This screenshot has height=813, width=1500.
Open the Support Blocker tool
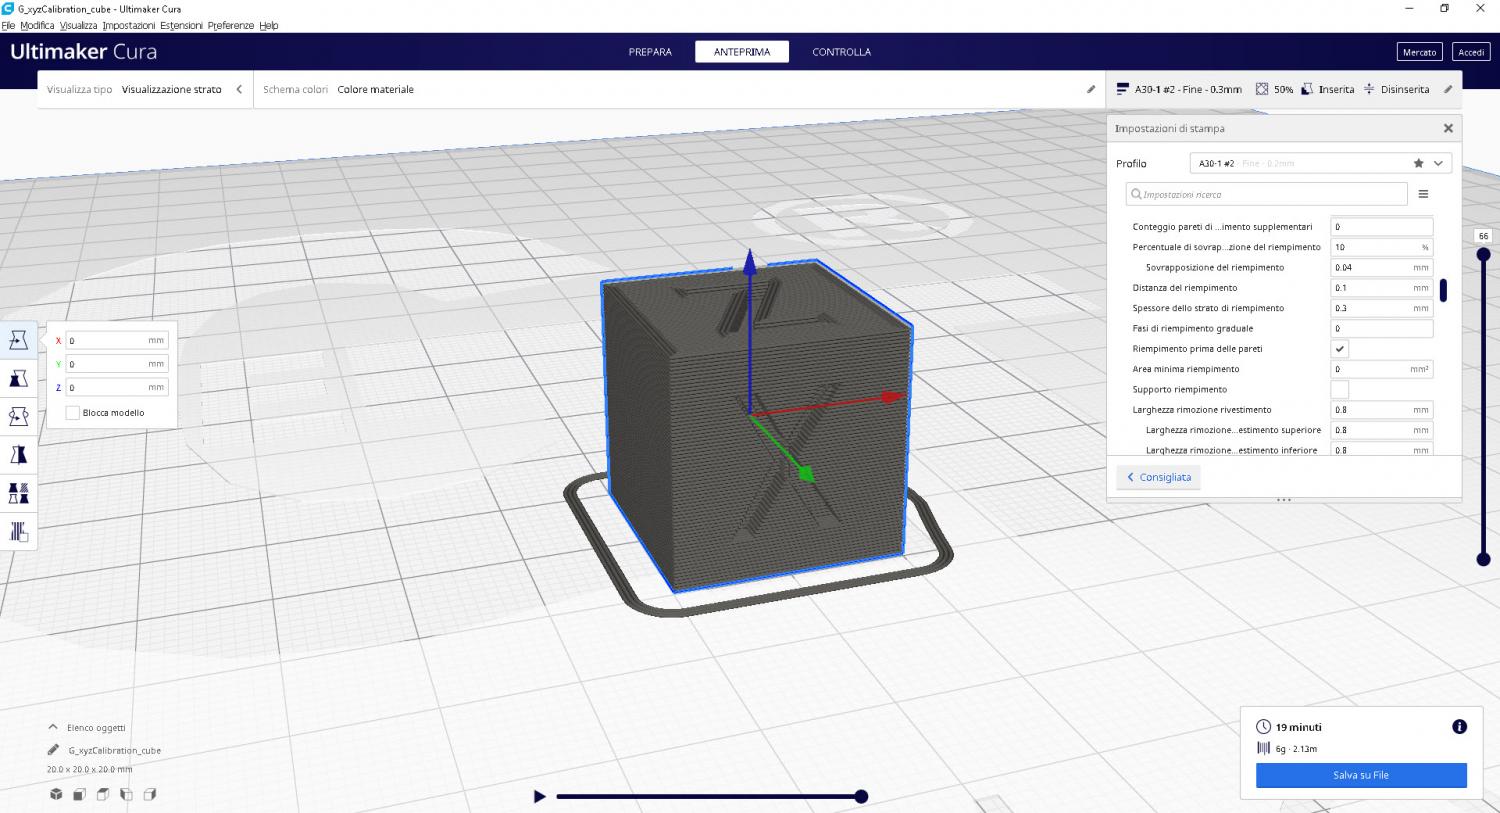[18, 531]
